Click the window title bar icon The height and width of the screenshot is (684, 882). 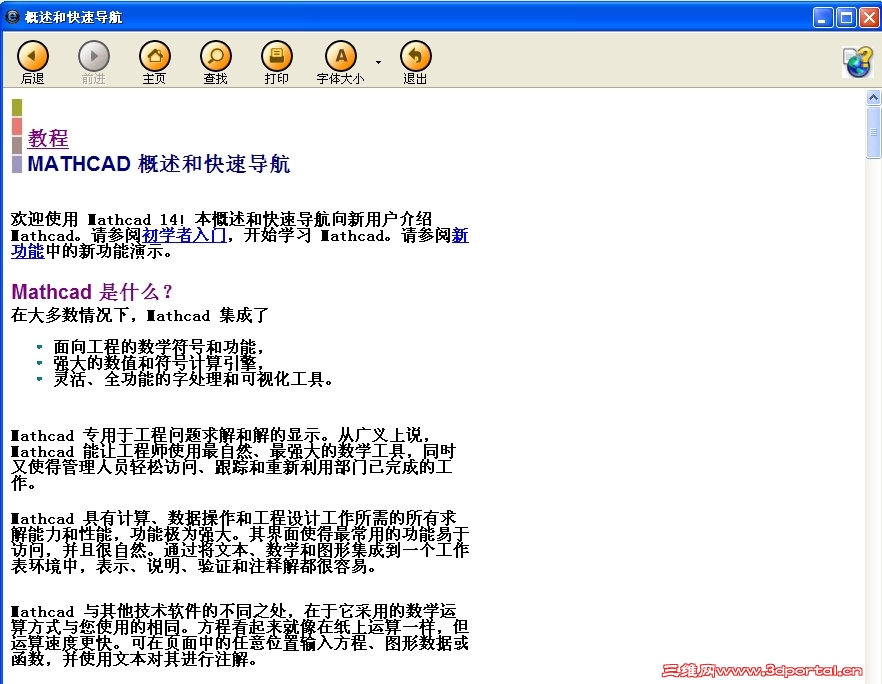click(12, 17)
